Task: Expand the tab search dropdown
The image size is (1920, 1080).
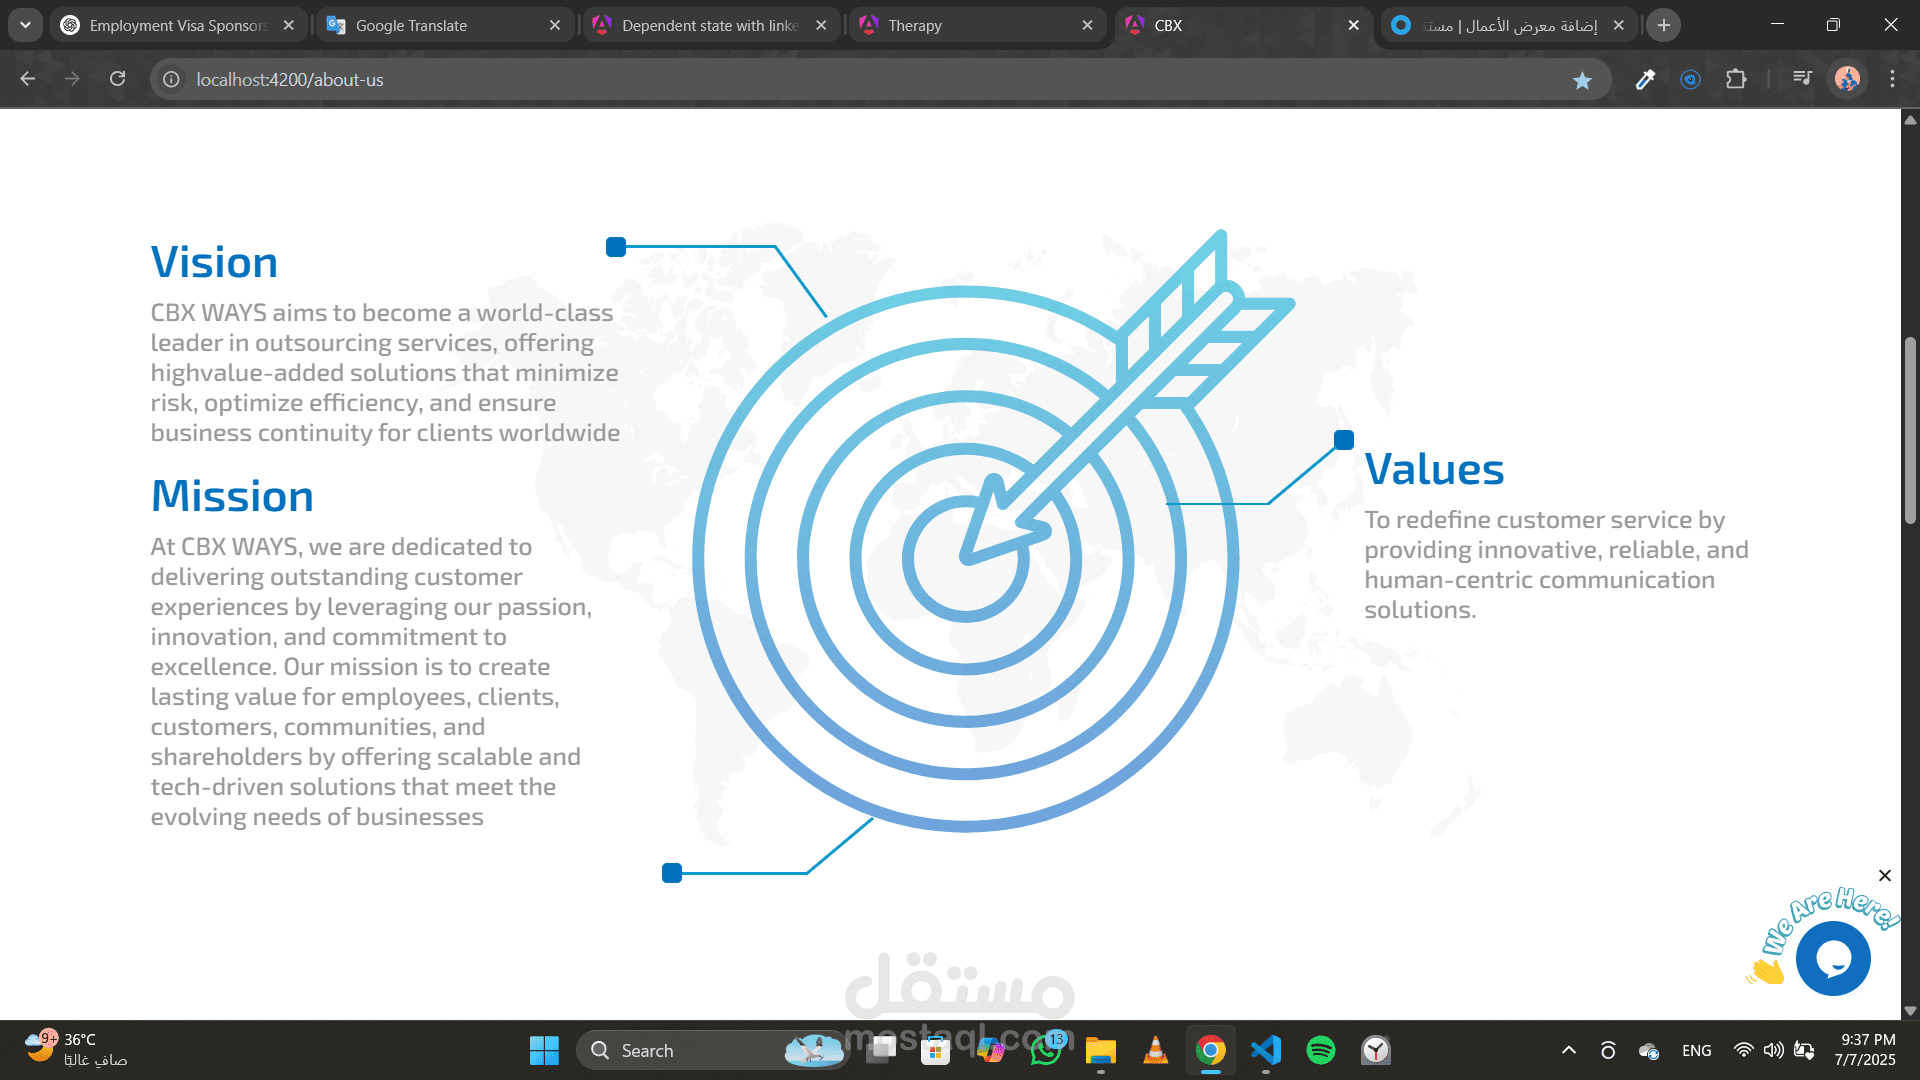Action: 25,25
